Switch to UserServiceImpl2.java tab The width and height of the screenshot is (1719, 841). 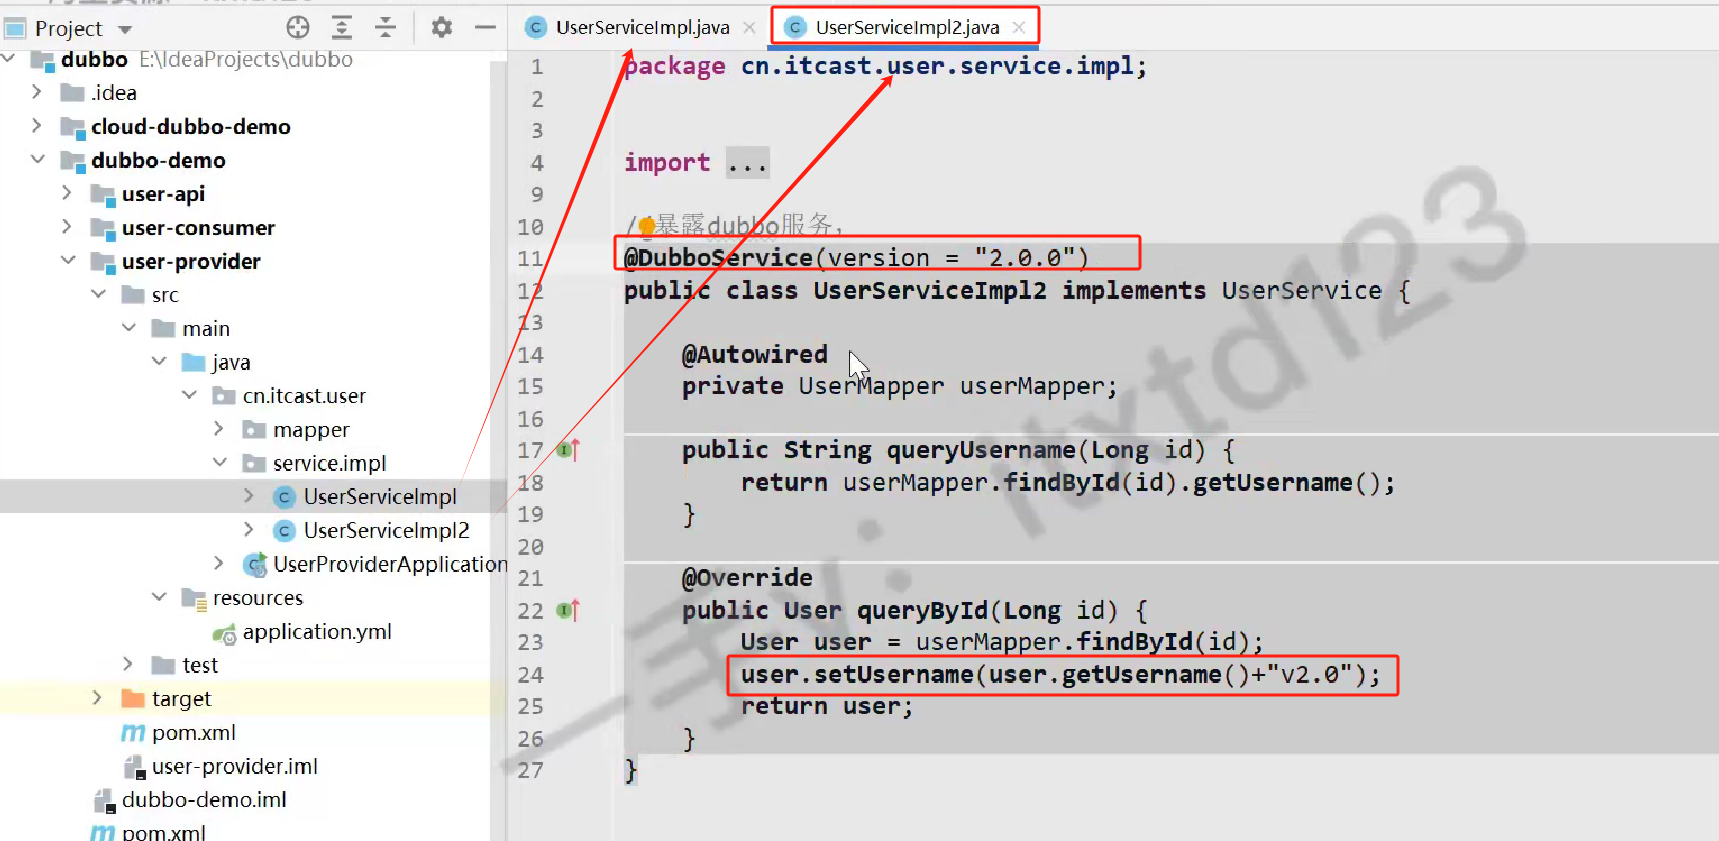point(907,27)
